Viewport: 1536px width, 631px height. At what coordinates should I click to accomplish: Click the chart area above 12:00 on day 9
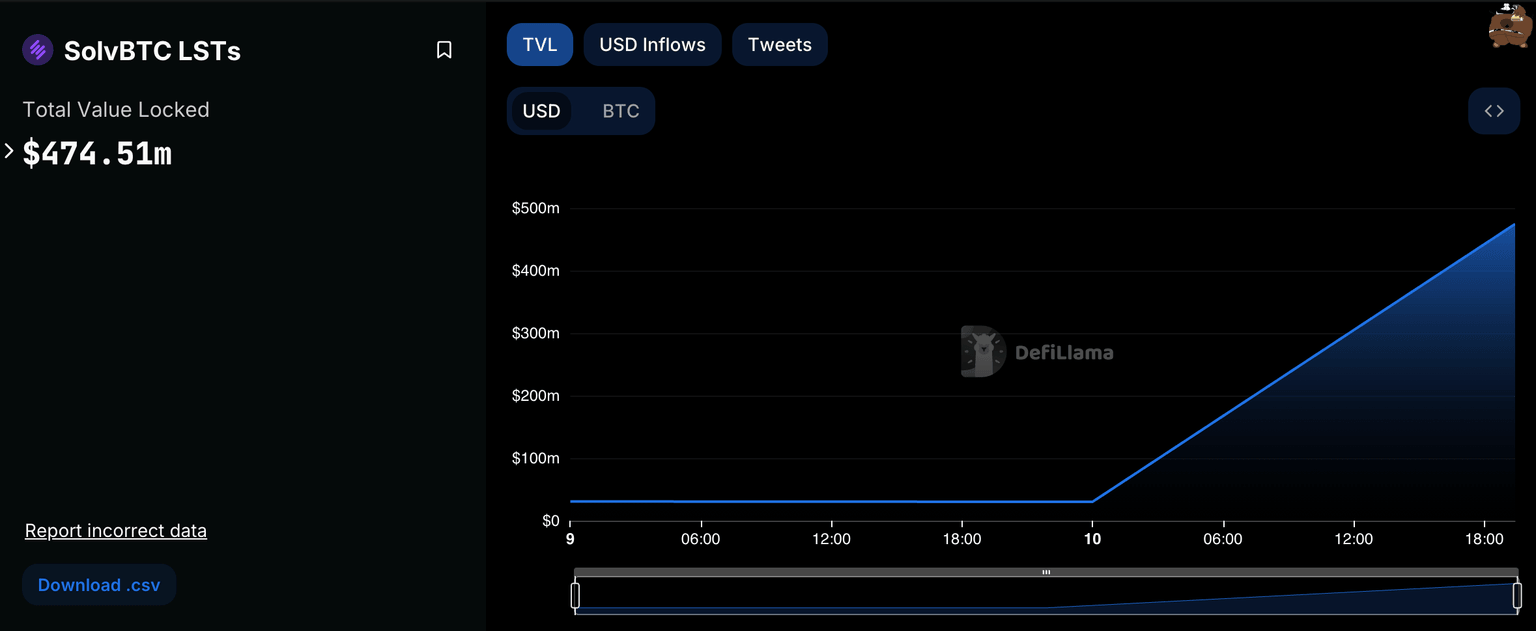(x=831, y=501)
